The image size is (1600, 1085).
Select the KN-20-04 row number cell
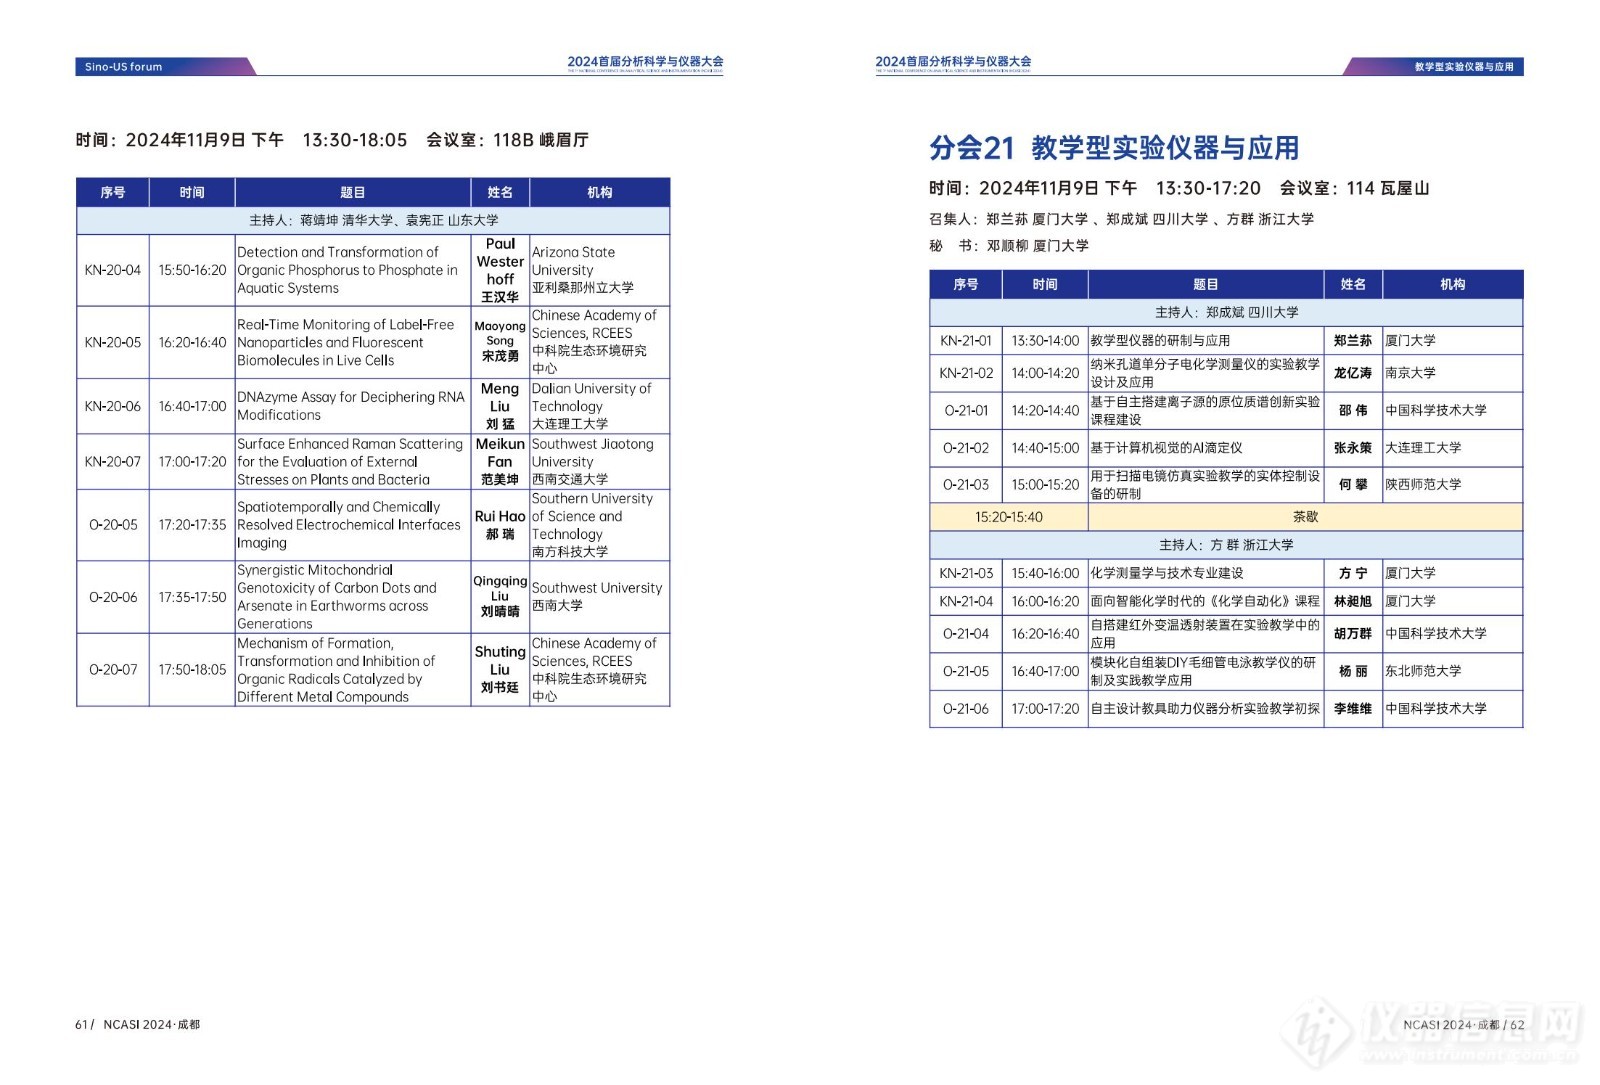(x=113, y=270)
